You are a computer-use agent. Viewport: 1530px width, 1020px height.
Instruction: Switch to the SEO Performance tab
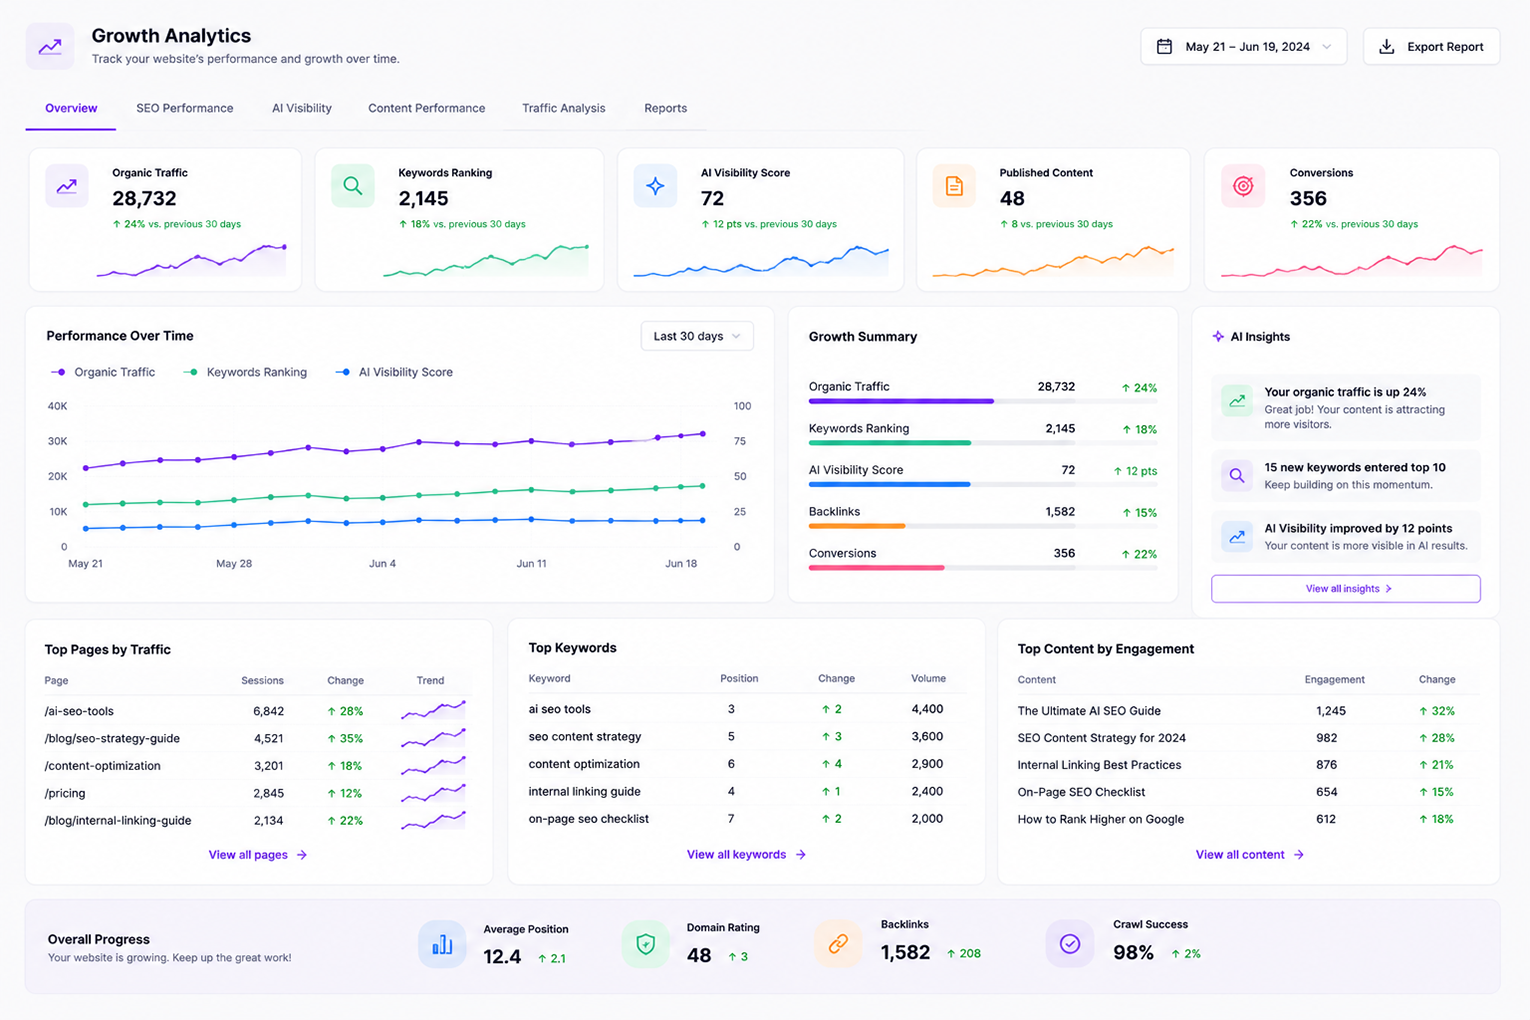coord(185,108)
